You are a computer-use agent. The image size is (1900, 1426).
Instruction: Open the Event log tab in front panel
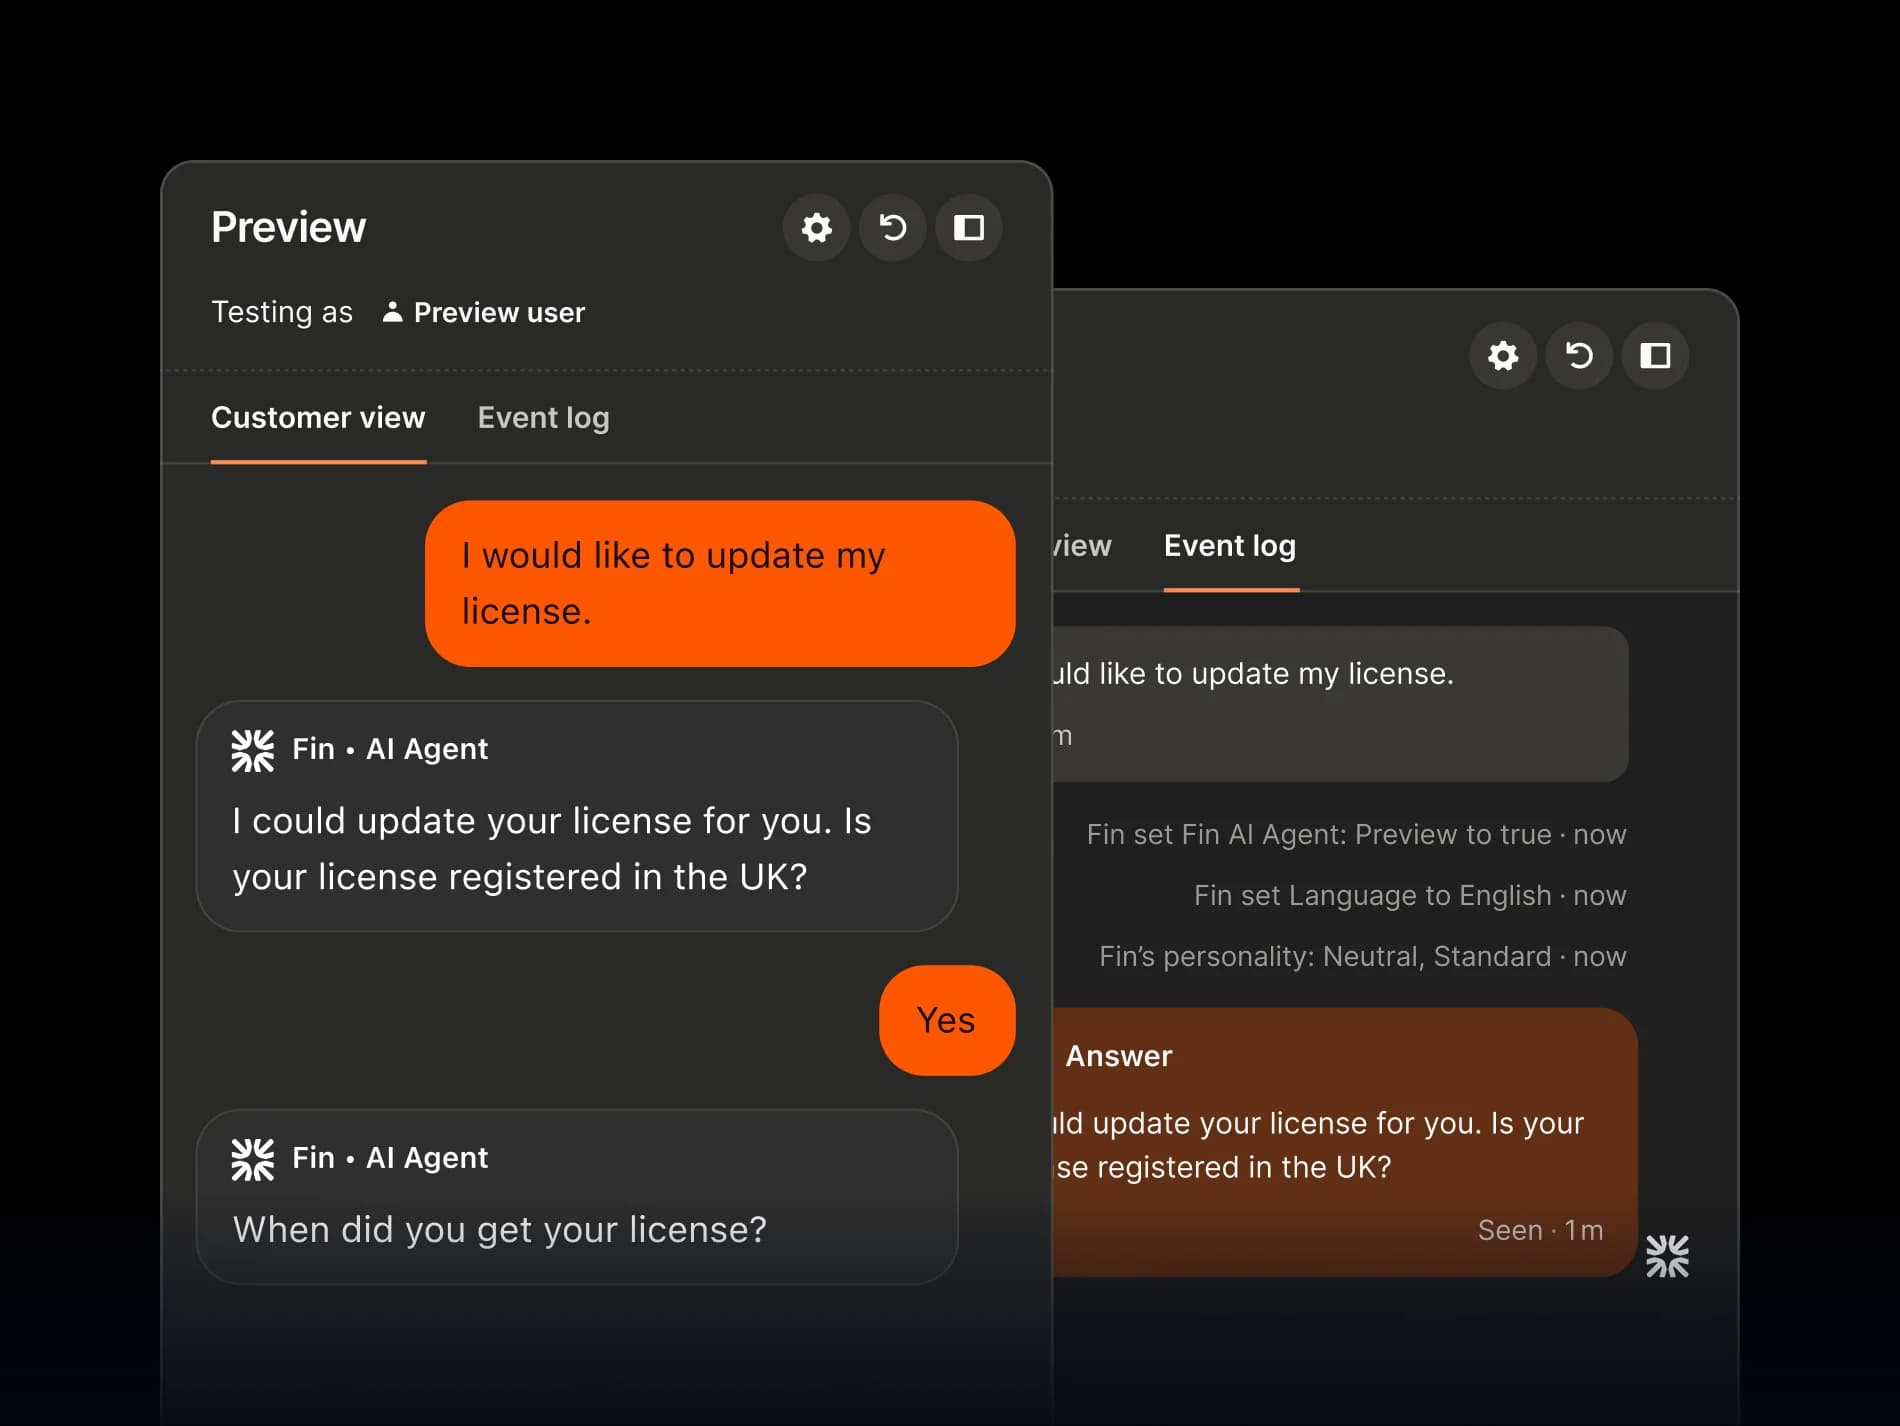tap(543, 418)
